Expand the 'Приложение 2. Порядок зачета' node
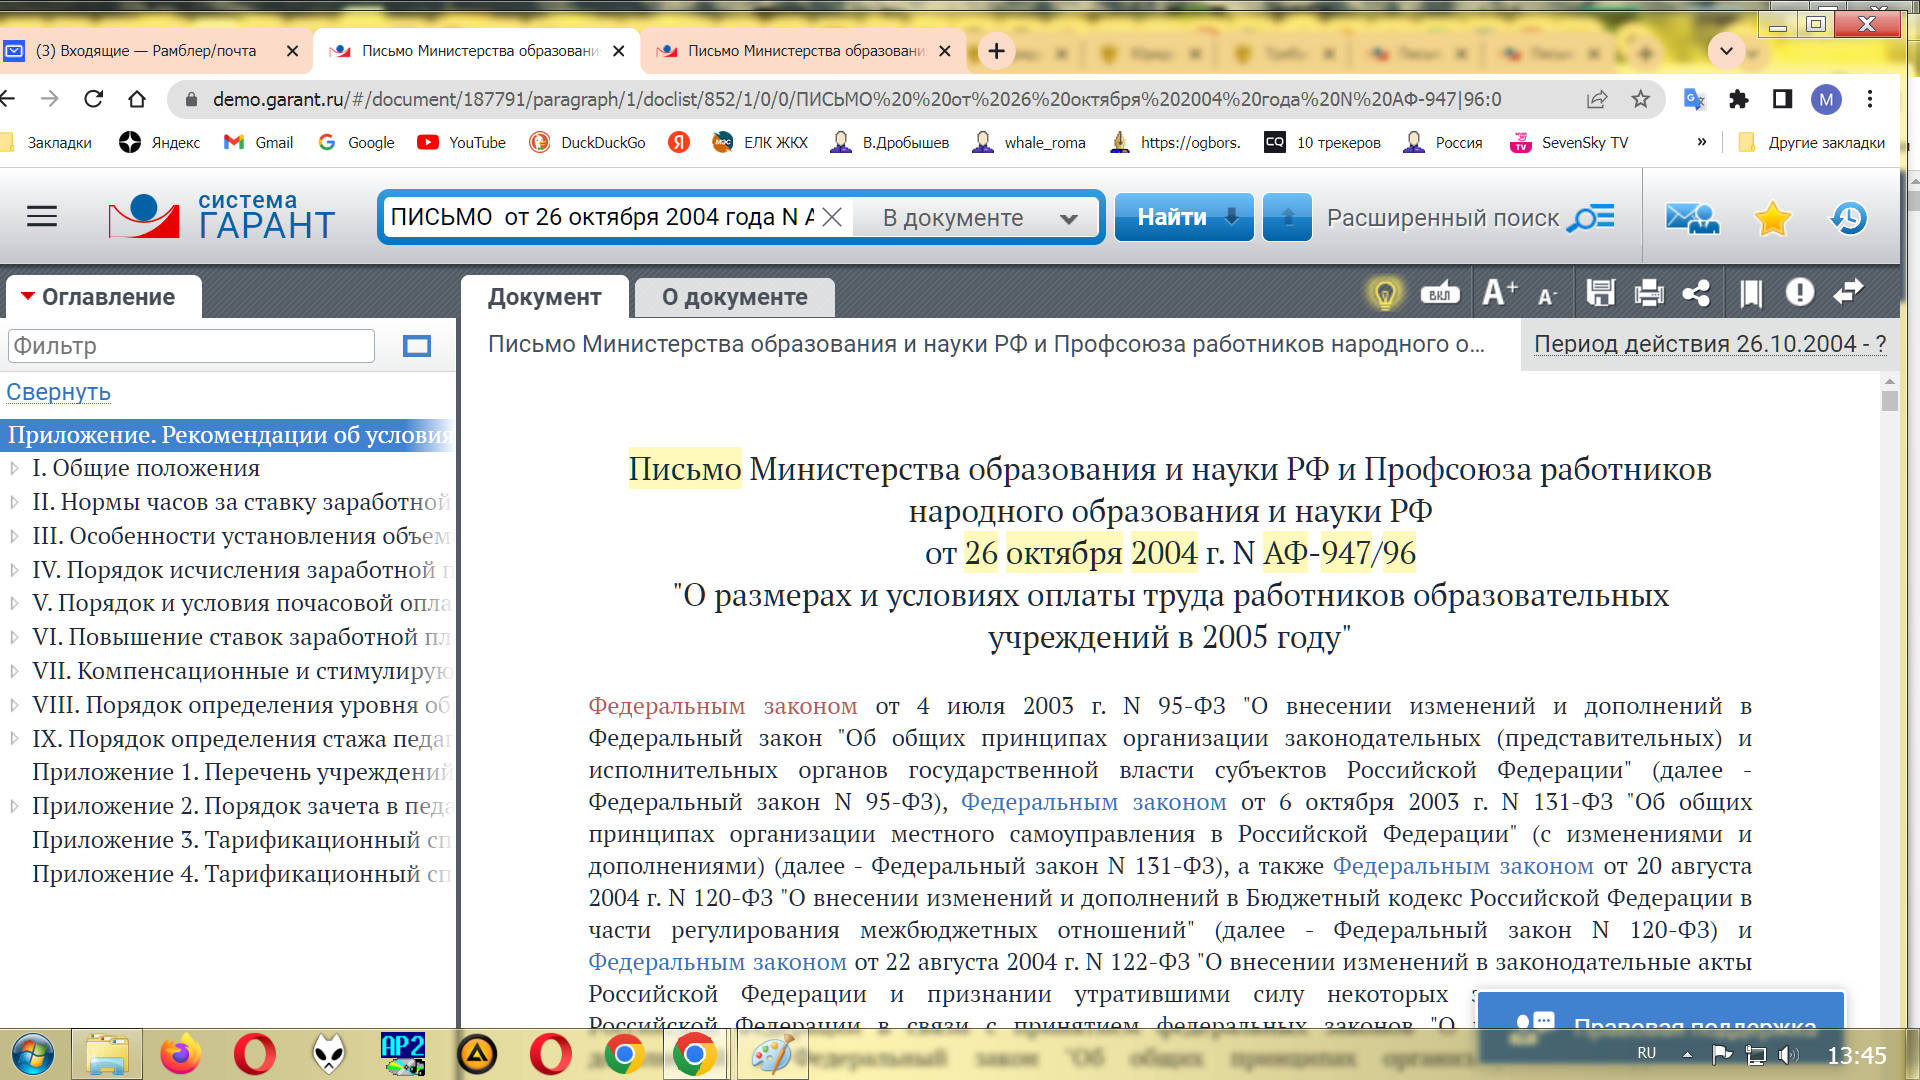The width and height of the screenshot is (1920, 1080). 14,806
